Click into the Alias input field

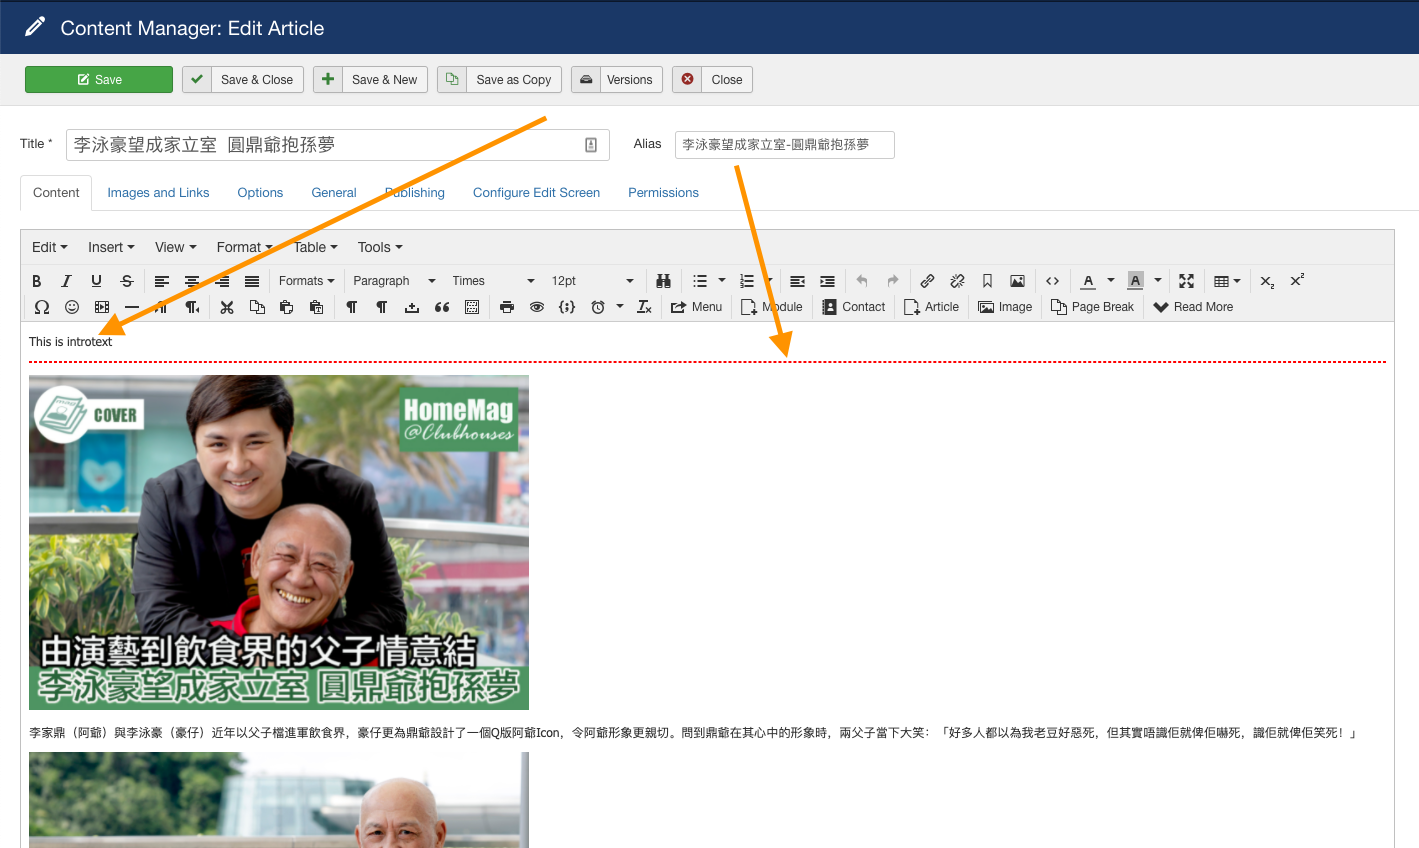point(784,145)
